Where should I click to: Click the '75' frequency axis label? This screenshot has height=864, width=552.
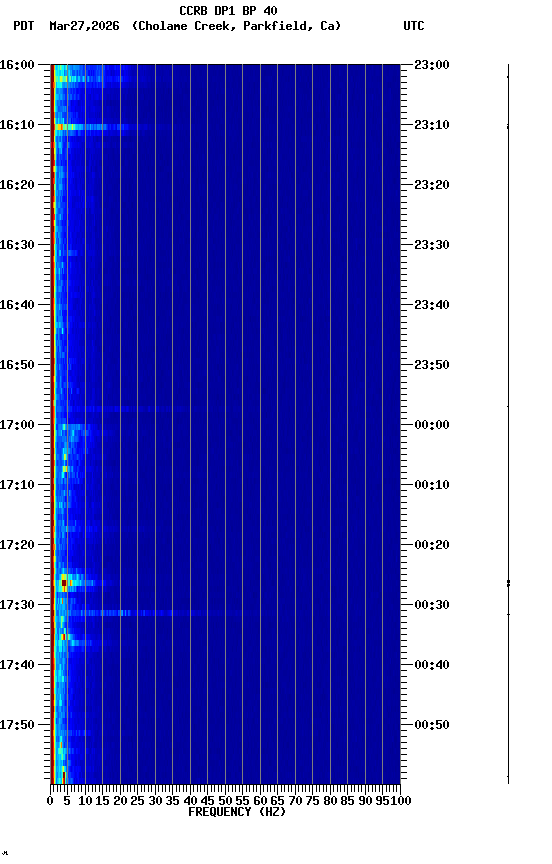(312, 801)
